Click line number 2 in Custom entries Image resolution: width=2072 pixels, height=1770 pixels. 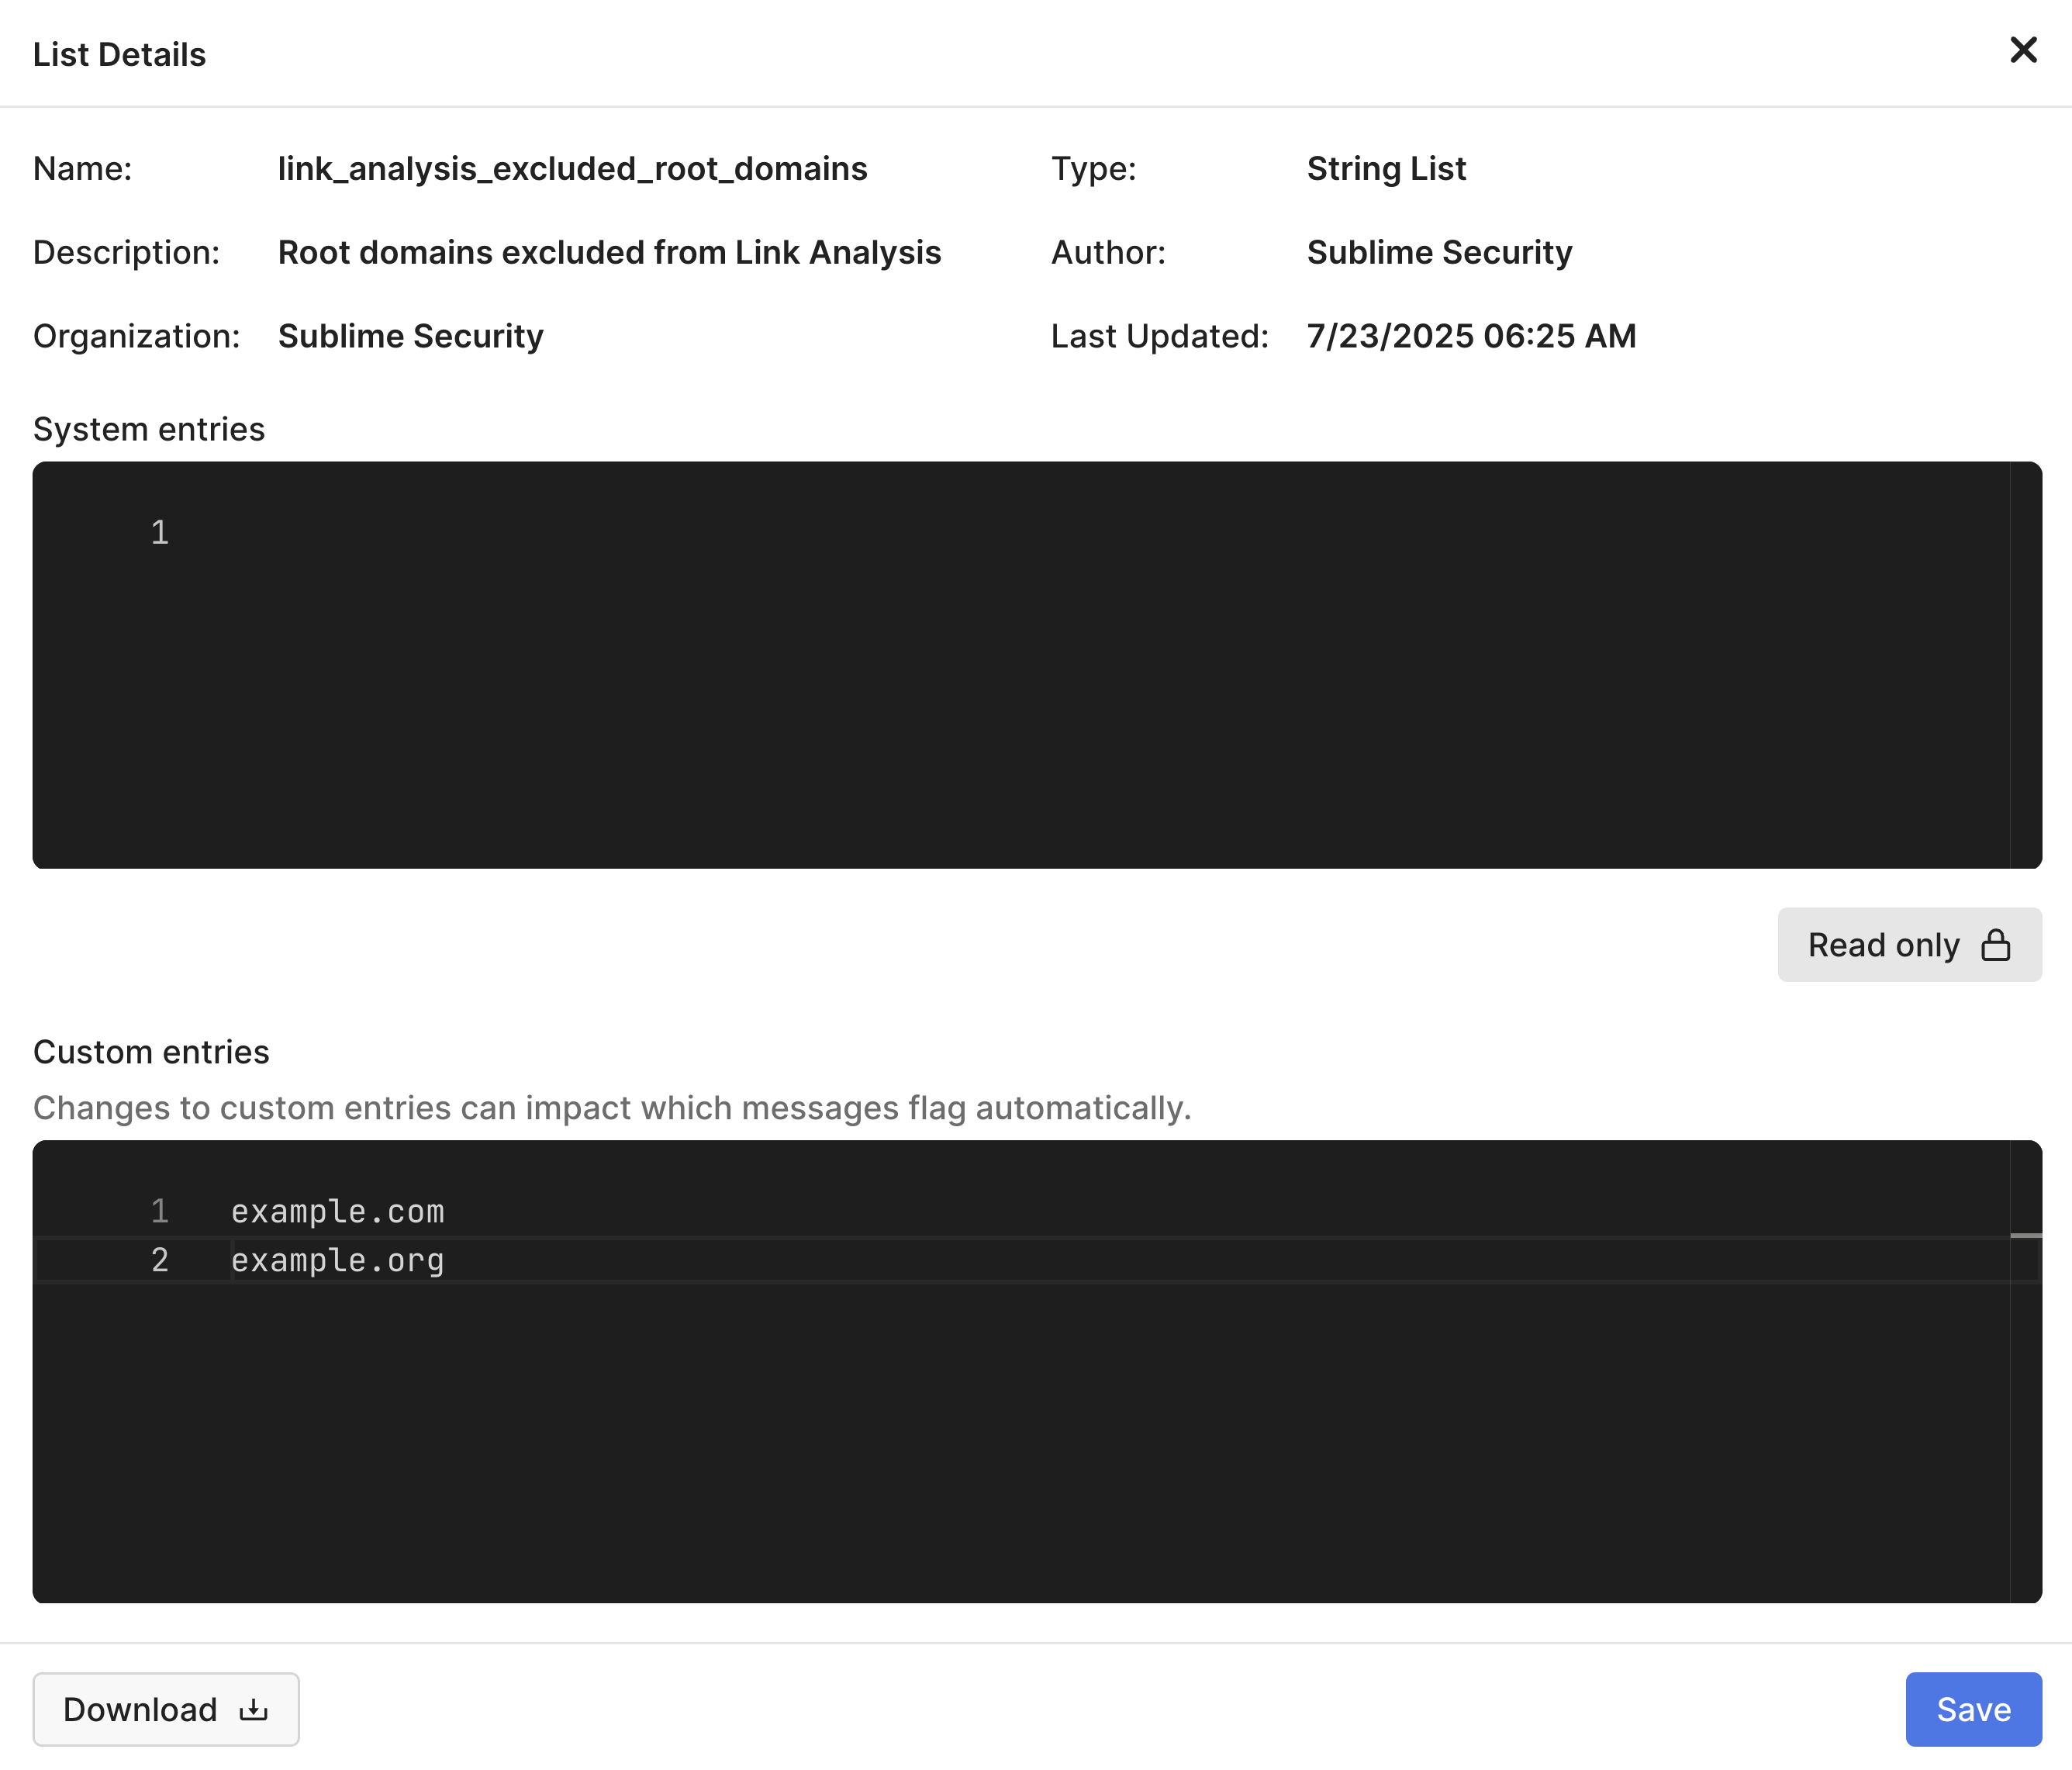[x=160, y=1261]
